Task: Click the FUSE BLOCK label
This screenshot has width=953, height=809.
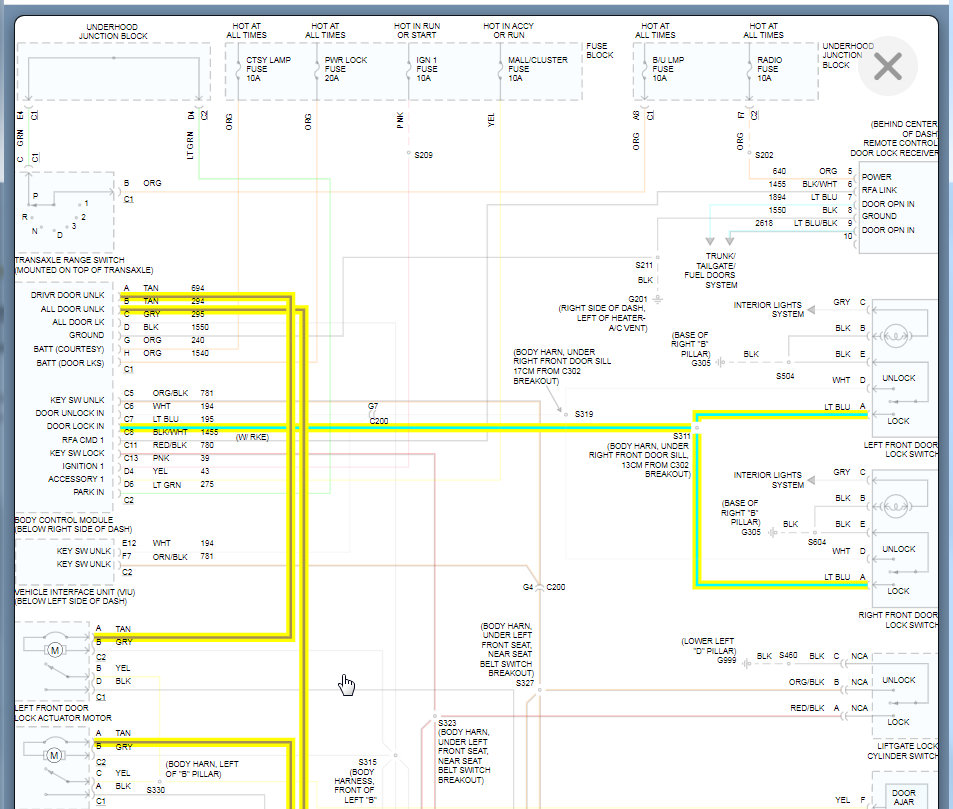Action: (599, 50)
